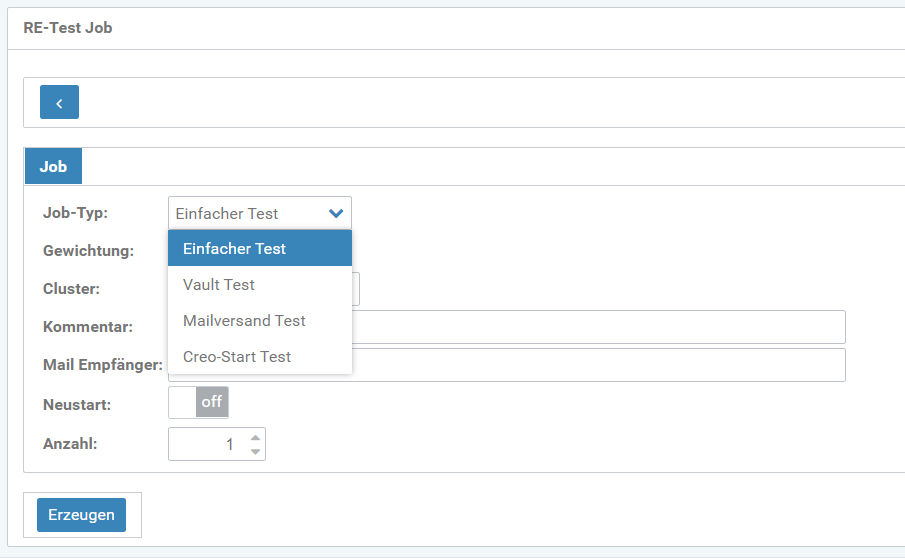
Task: Focus the Kommentar text field
Action: tap(600, 327)
